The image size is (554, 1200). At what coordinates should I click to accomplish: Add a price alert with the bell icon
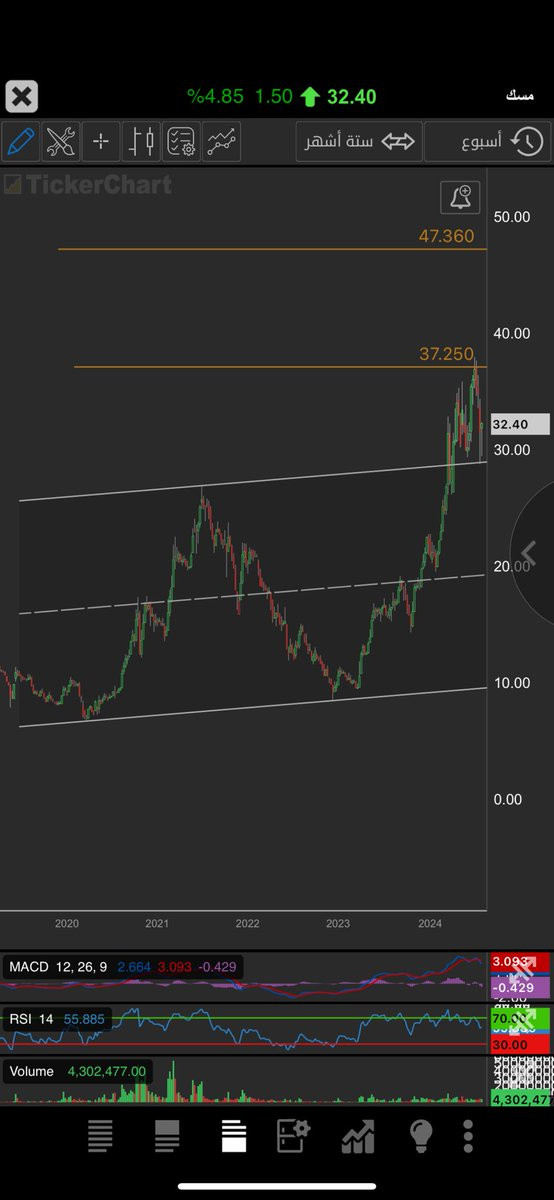(x=460, y=197)
